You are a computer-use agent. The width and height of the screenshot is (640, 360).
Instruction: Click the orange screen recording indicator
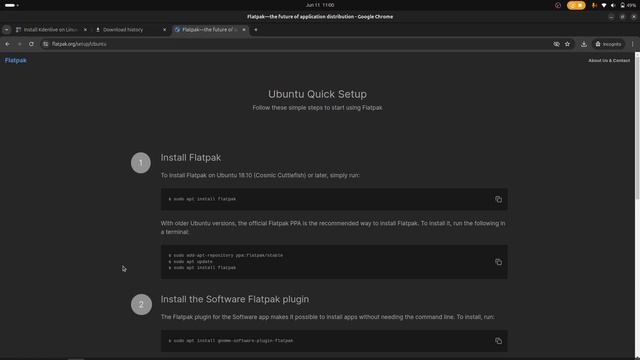576,5
